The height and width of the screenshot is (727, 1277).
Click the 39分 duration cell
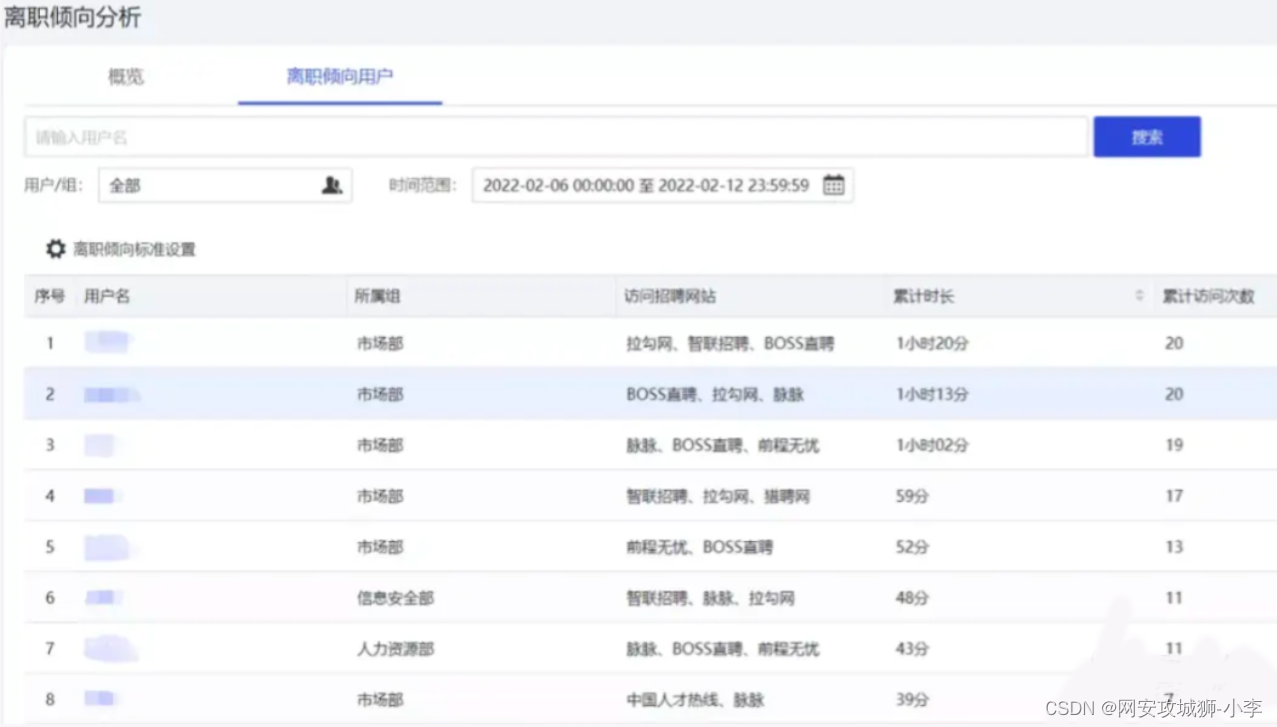[912, 700]
